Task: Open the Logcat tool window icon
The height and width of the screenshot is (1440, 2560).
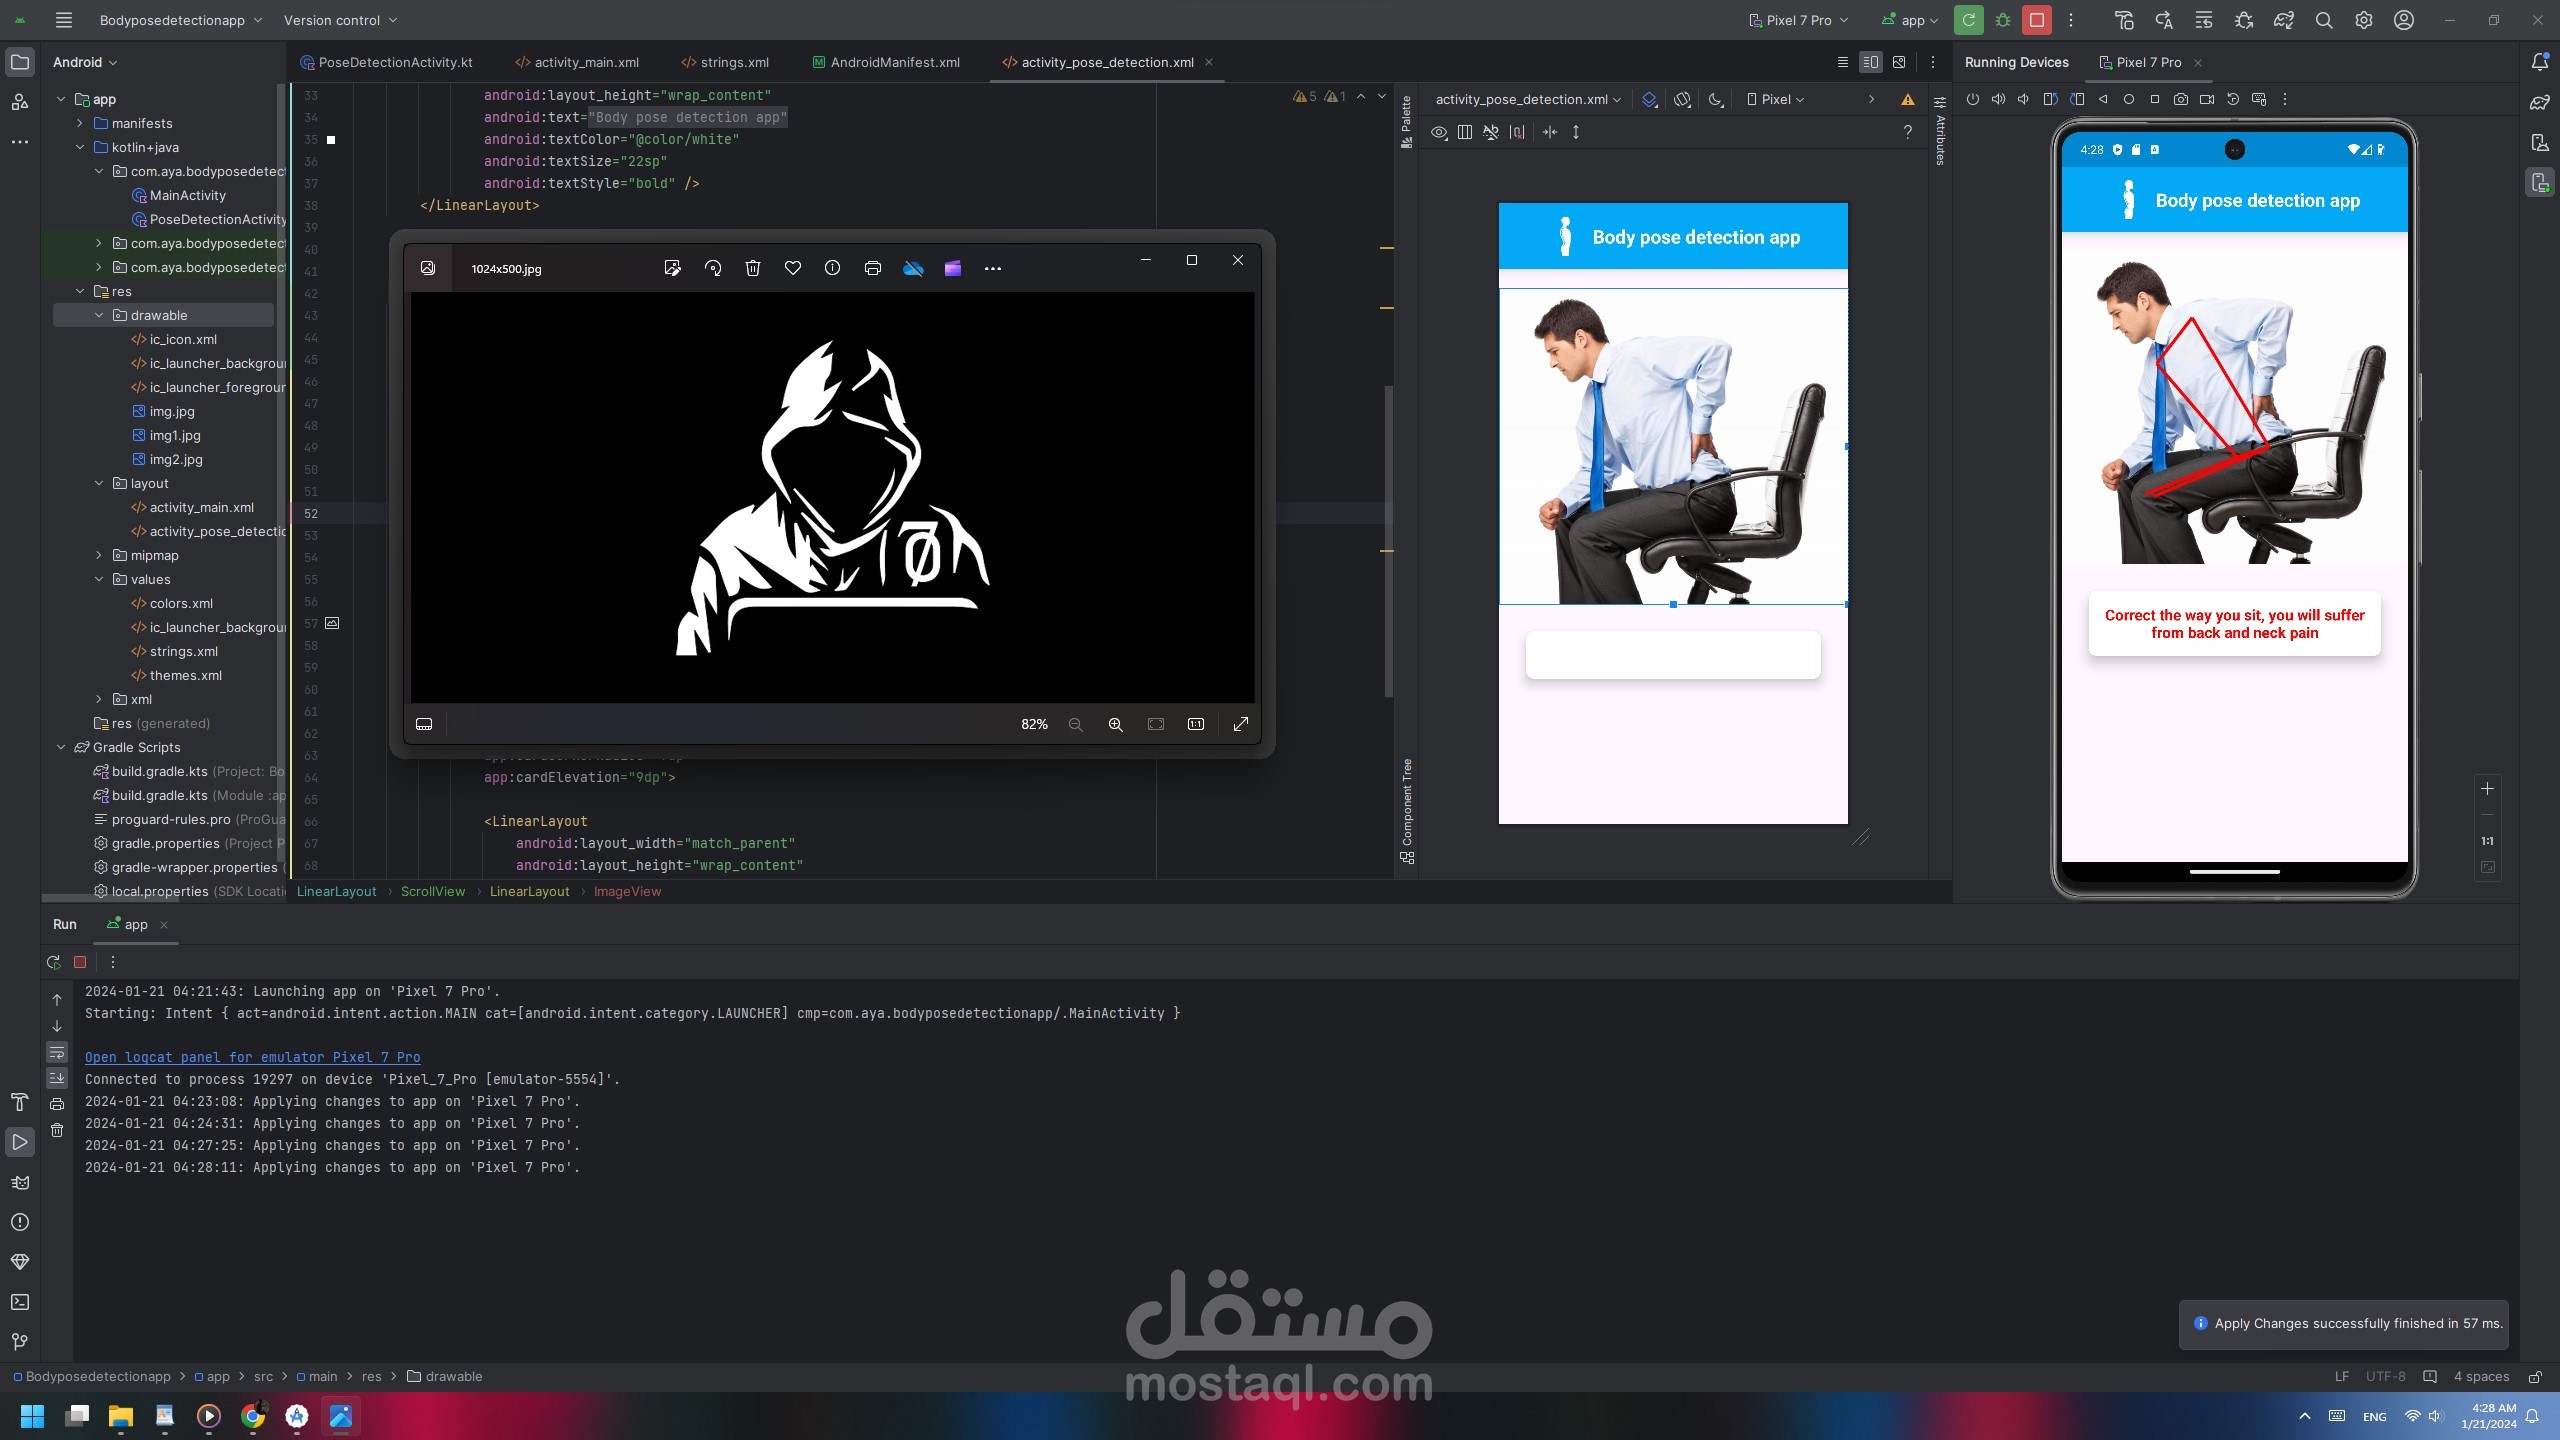Action: tap(20, 1182)
